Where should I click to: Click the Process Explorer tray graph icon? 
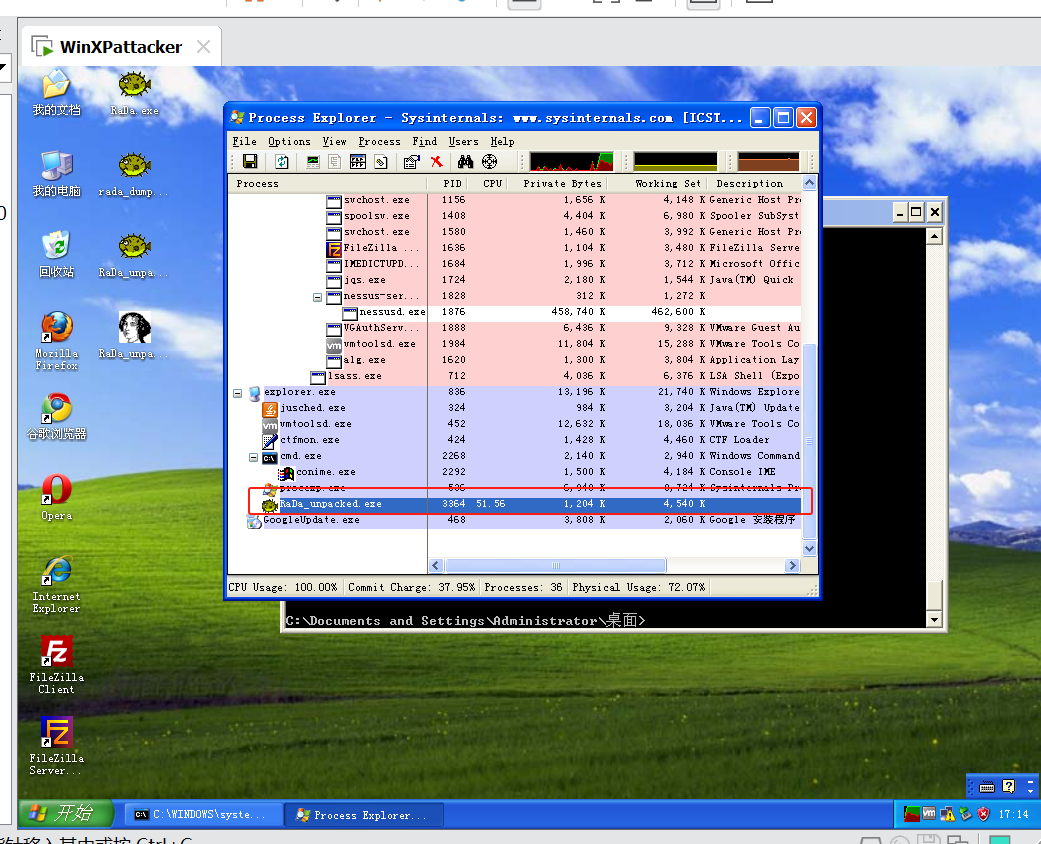(912, 813)
